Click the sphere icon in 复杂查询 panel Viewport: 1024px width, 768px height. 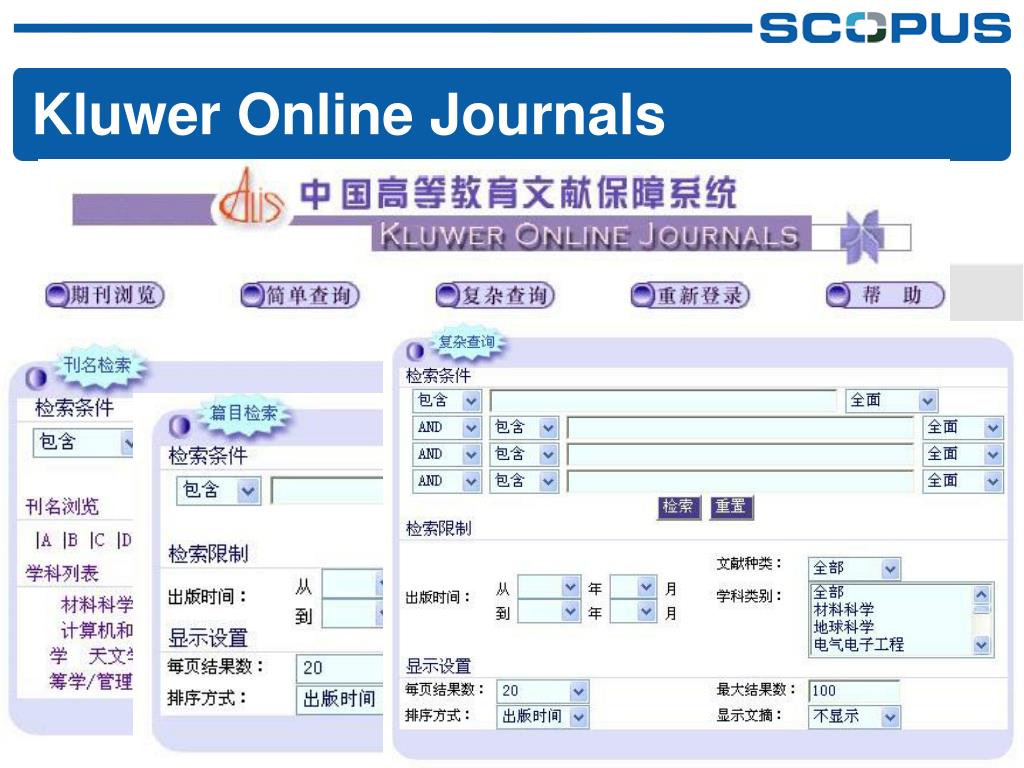415,351
